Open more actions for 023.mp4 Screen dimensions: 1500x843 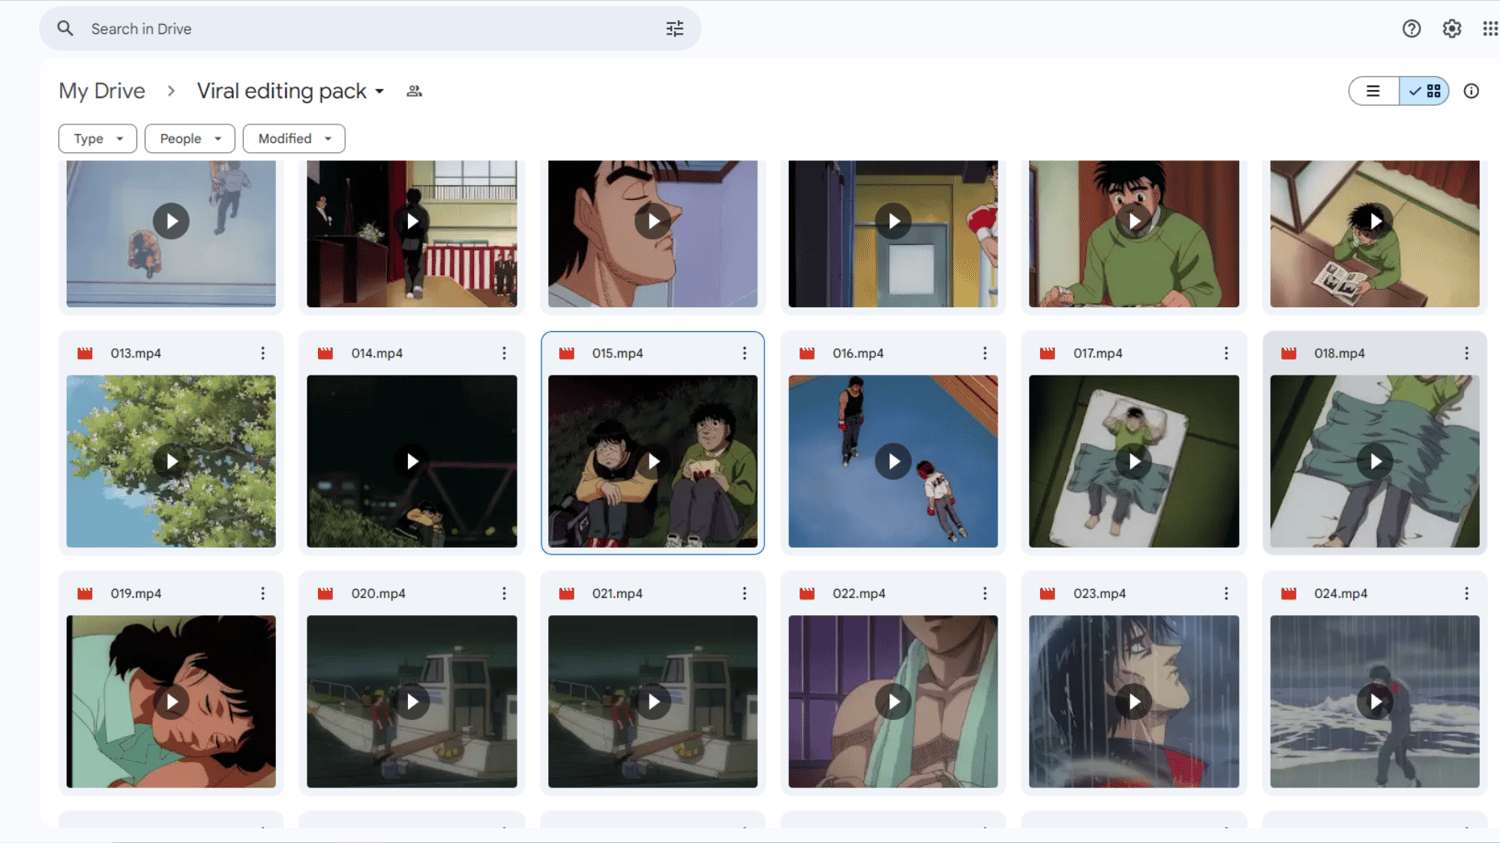(1226, 594)
